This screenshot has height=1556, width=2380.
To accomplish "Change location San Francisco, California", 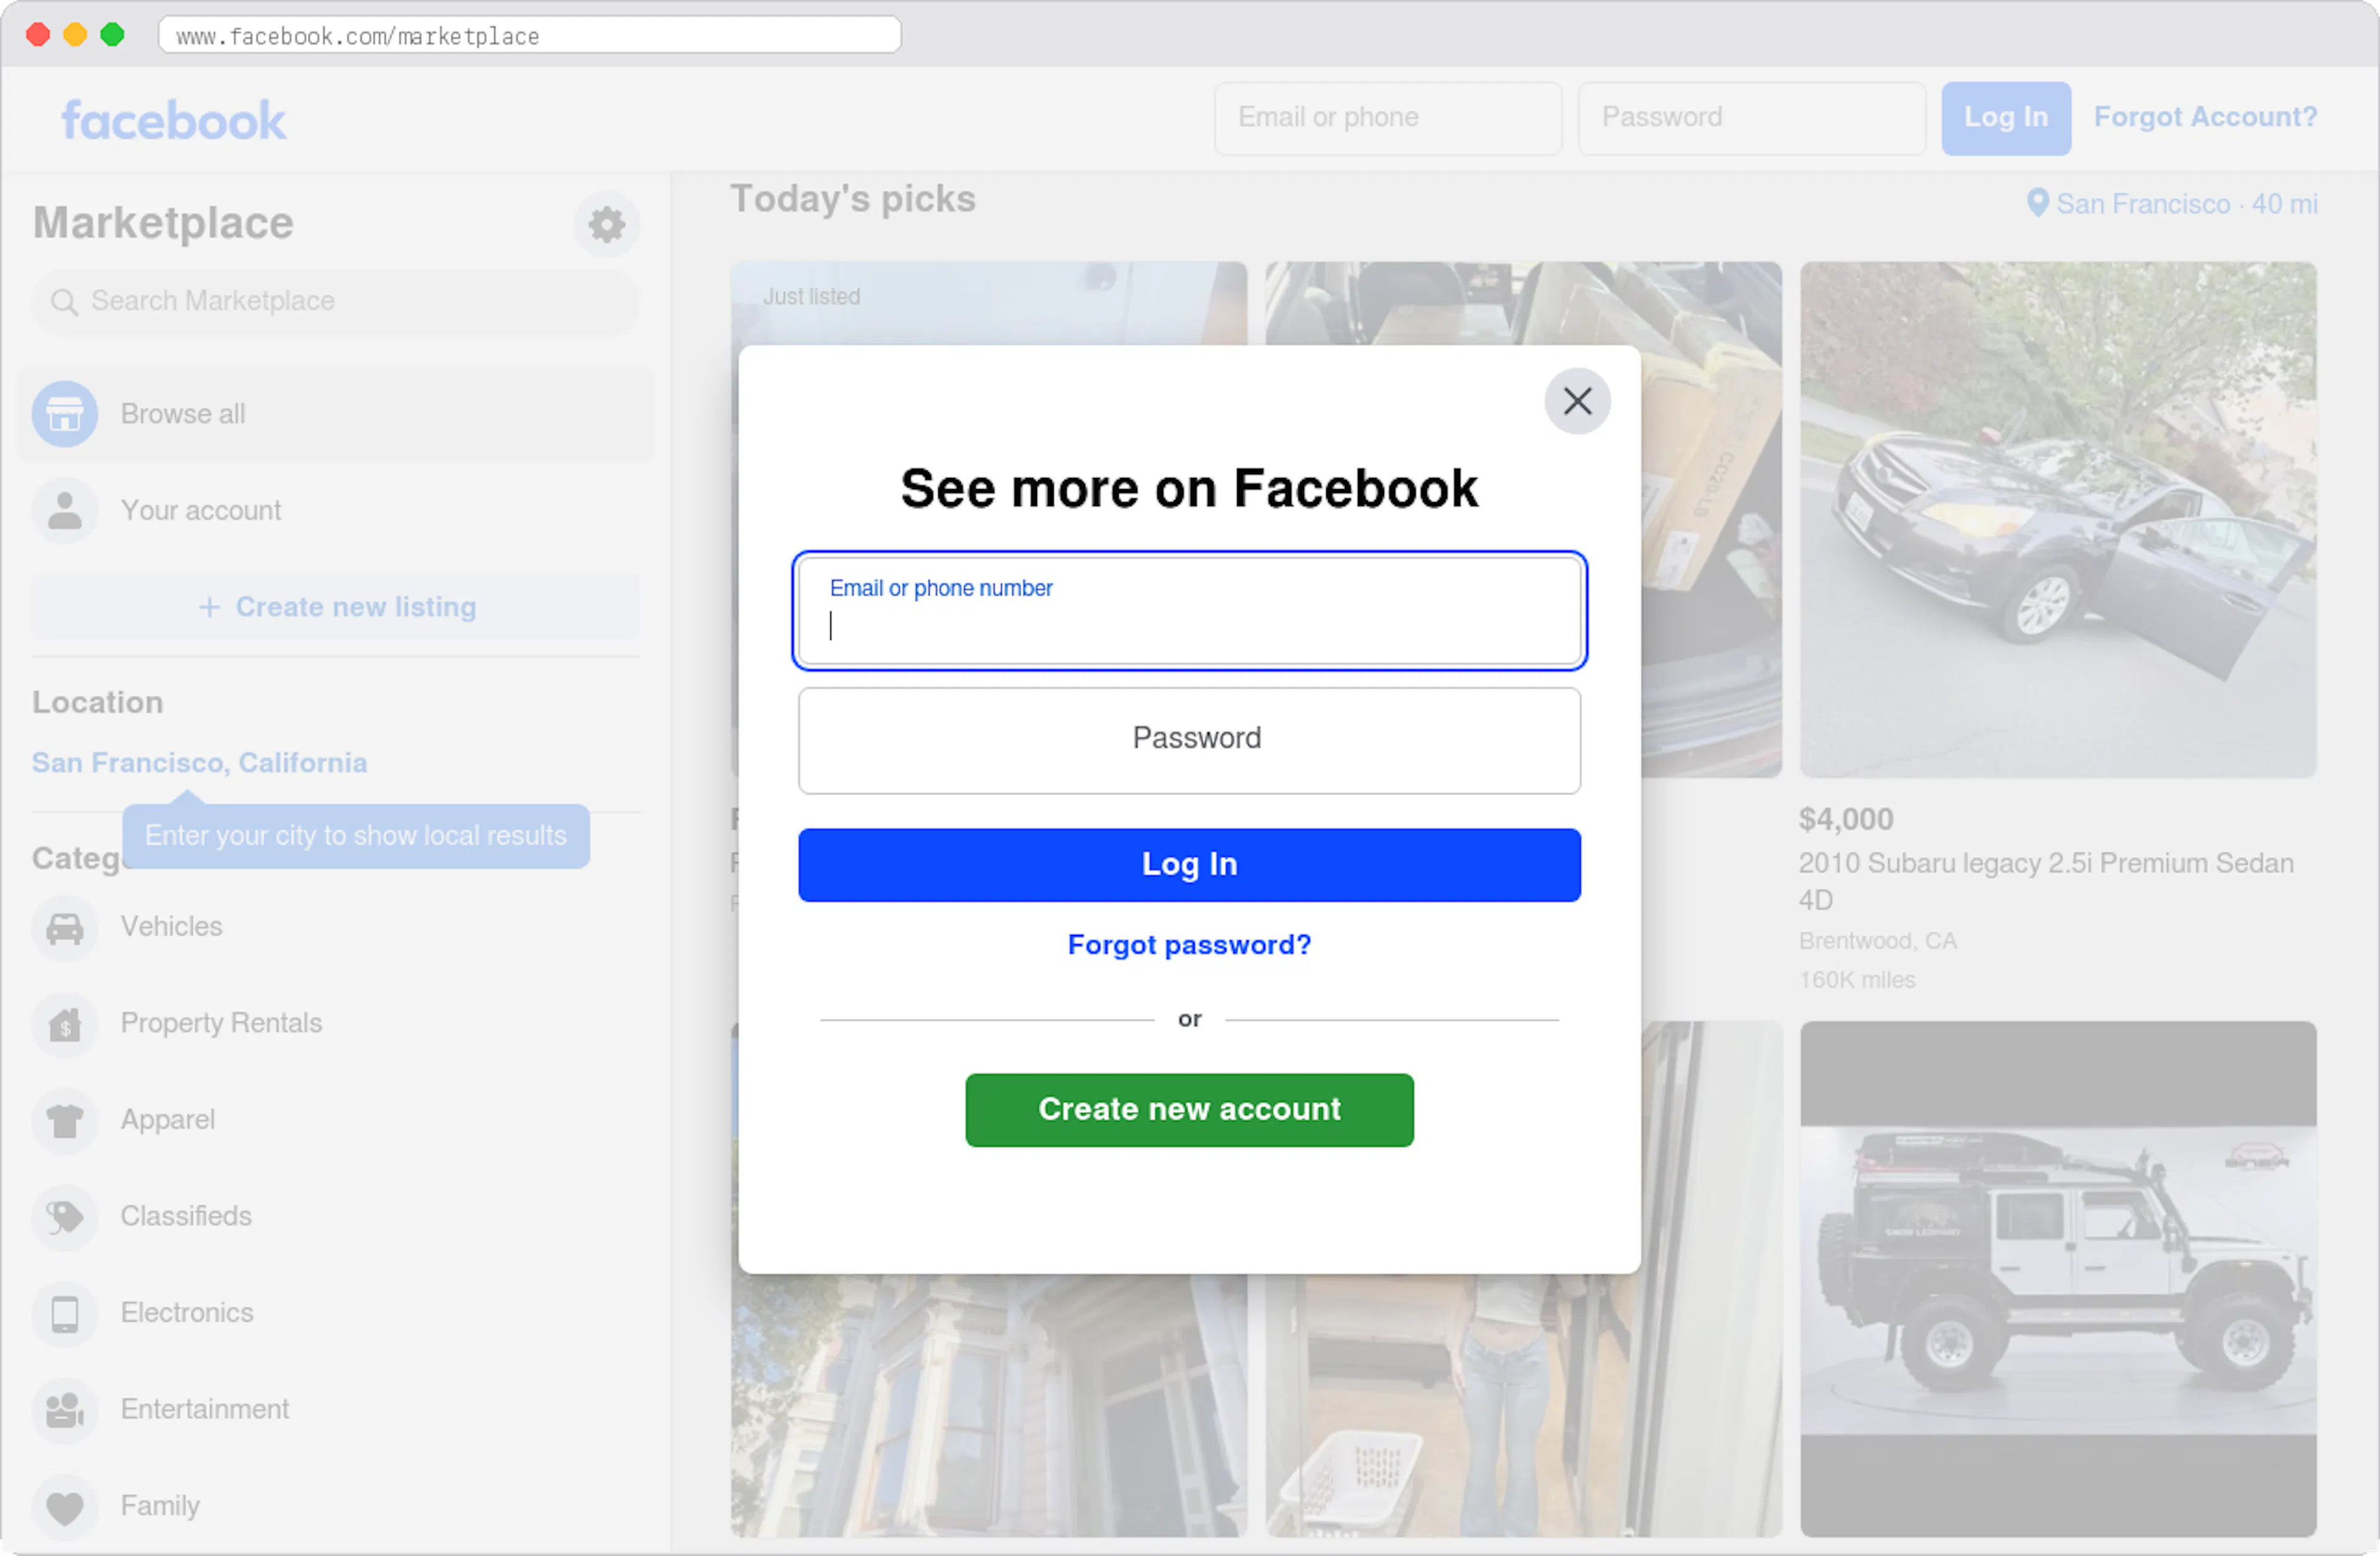I will click(199, 762).
